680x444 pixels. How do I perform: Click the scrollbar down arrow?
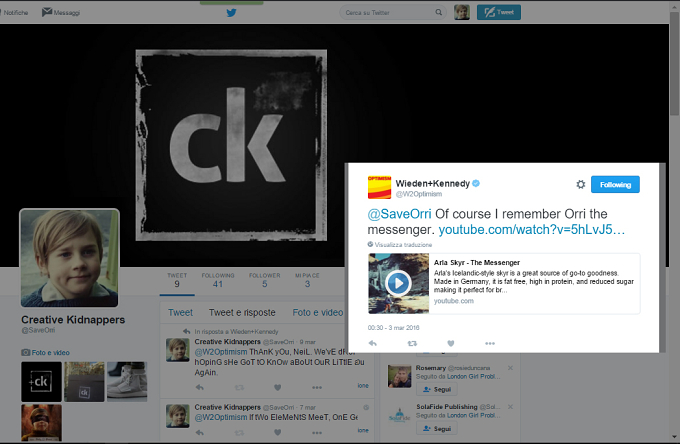(x=674, y=437)
